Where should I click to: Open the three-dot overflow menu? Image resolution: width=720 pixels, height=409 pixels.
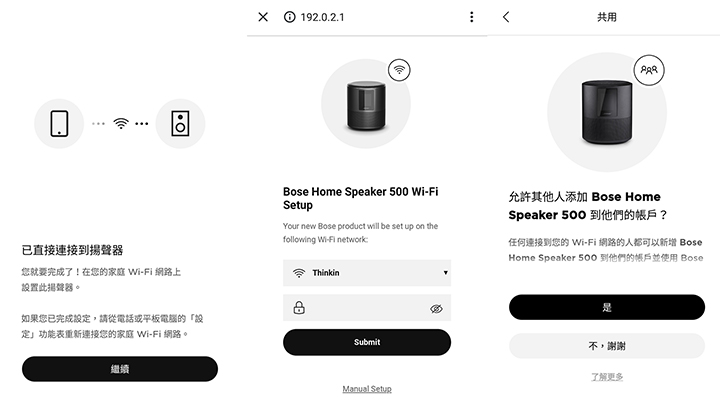pos(472,17)
